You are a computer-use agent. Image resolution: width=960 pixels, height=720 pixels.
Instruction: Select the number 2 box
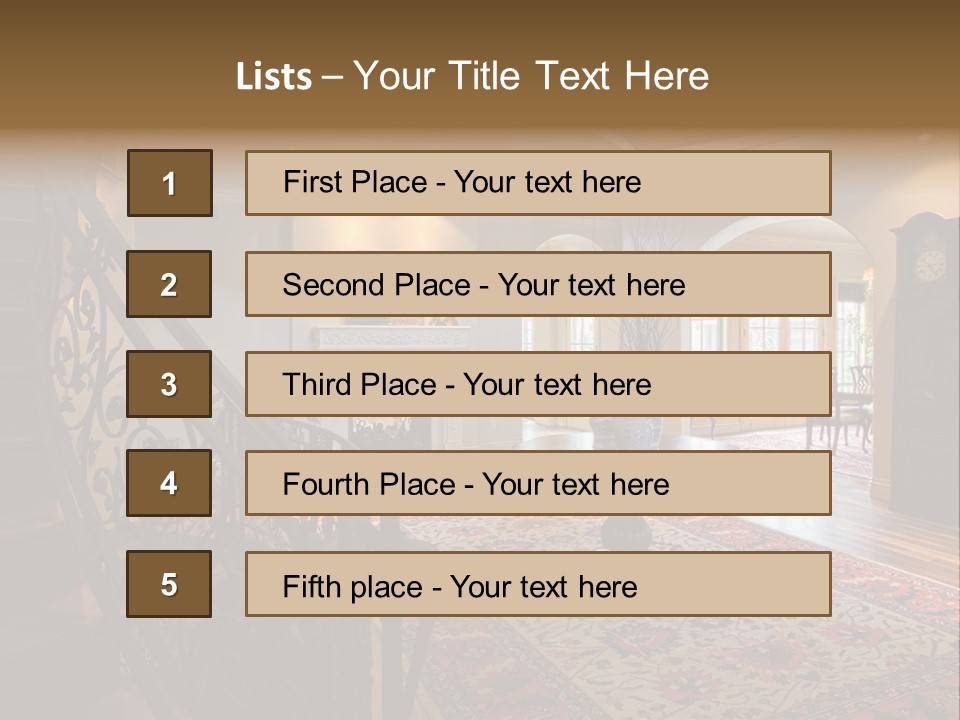pyautogui.click(x=169, y=284)
